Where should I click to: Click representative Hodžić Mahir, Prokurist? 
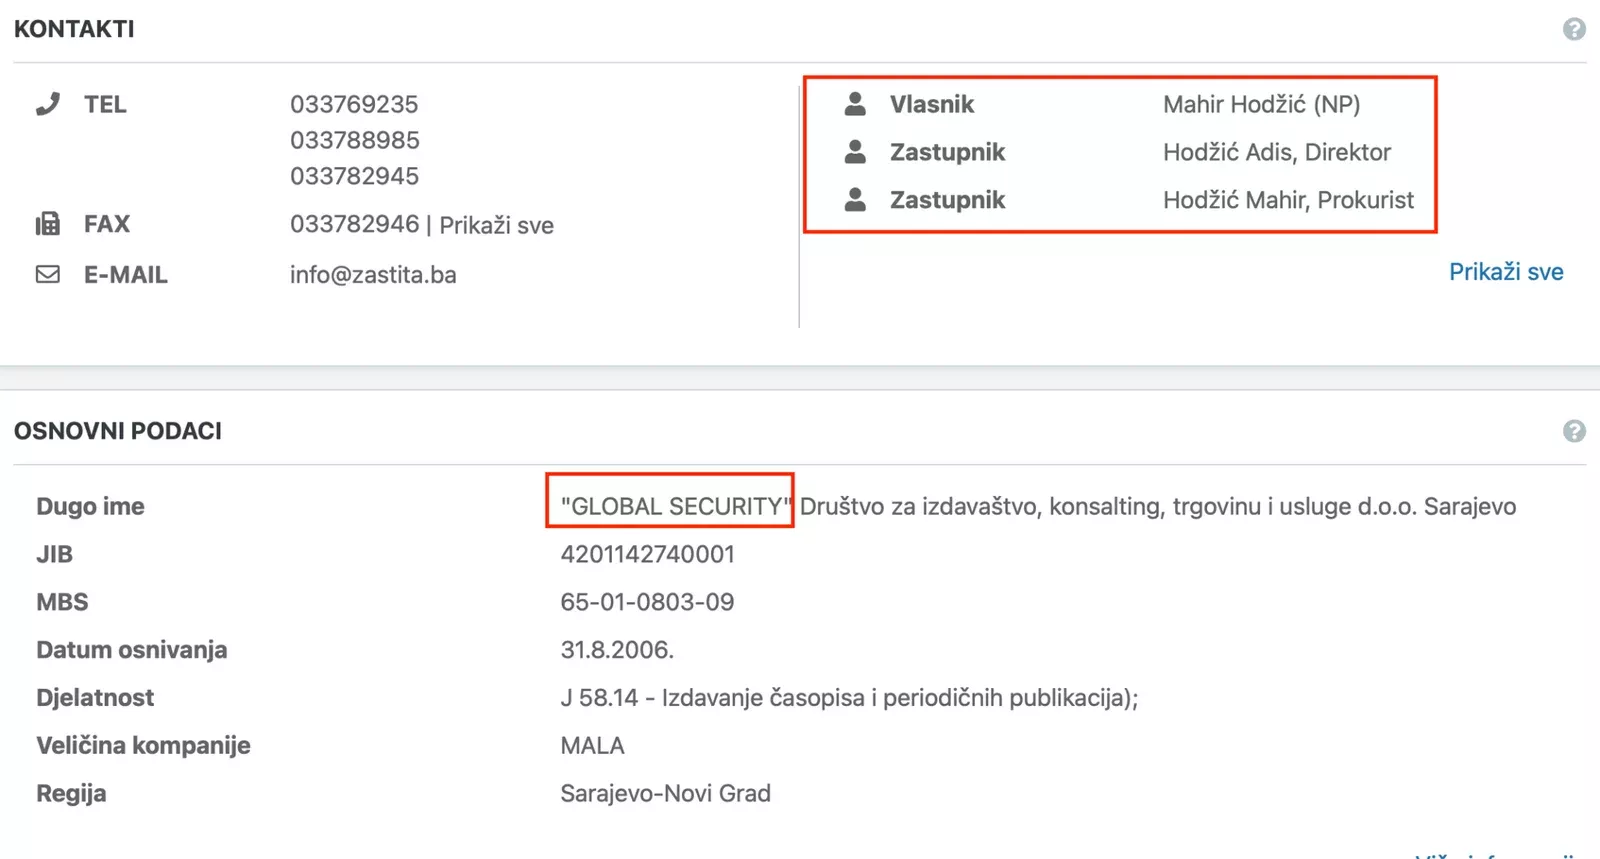(1288, 200)
